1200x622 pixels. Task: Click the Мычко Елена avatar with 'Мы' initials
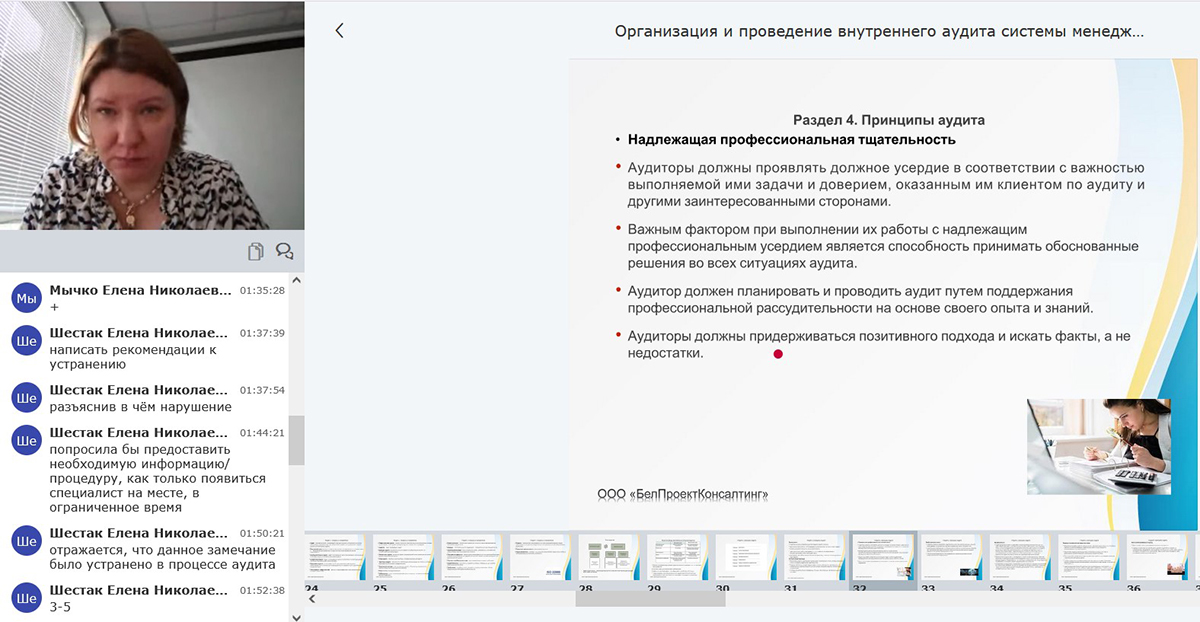pos(26,297)
